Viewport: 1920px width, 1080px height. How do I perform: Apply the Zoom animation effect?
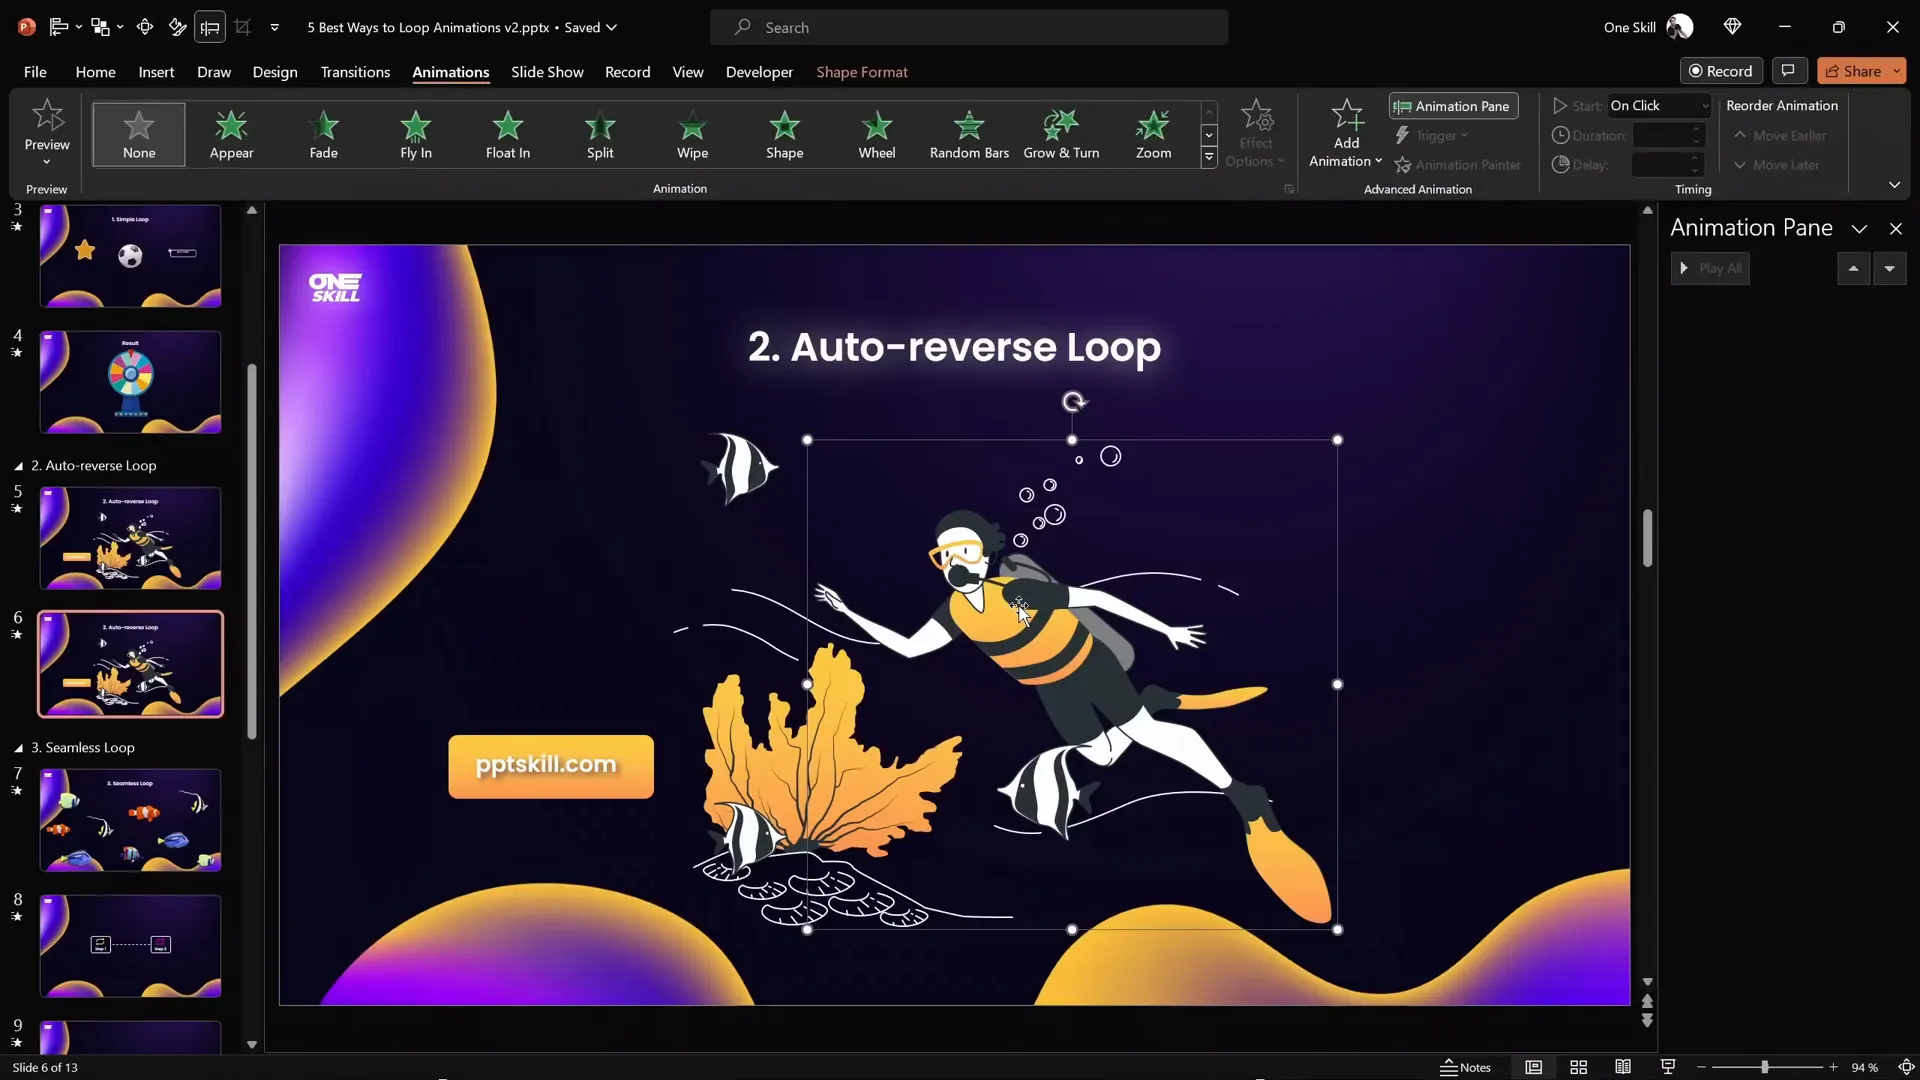point(1153,134)
